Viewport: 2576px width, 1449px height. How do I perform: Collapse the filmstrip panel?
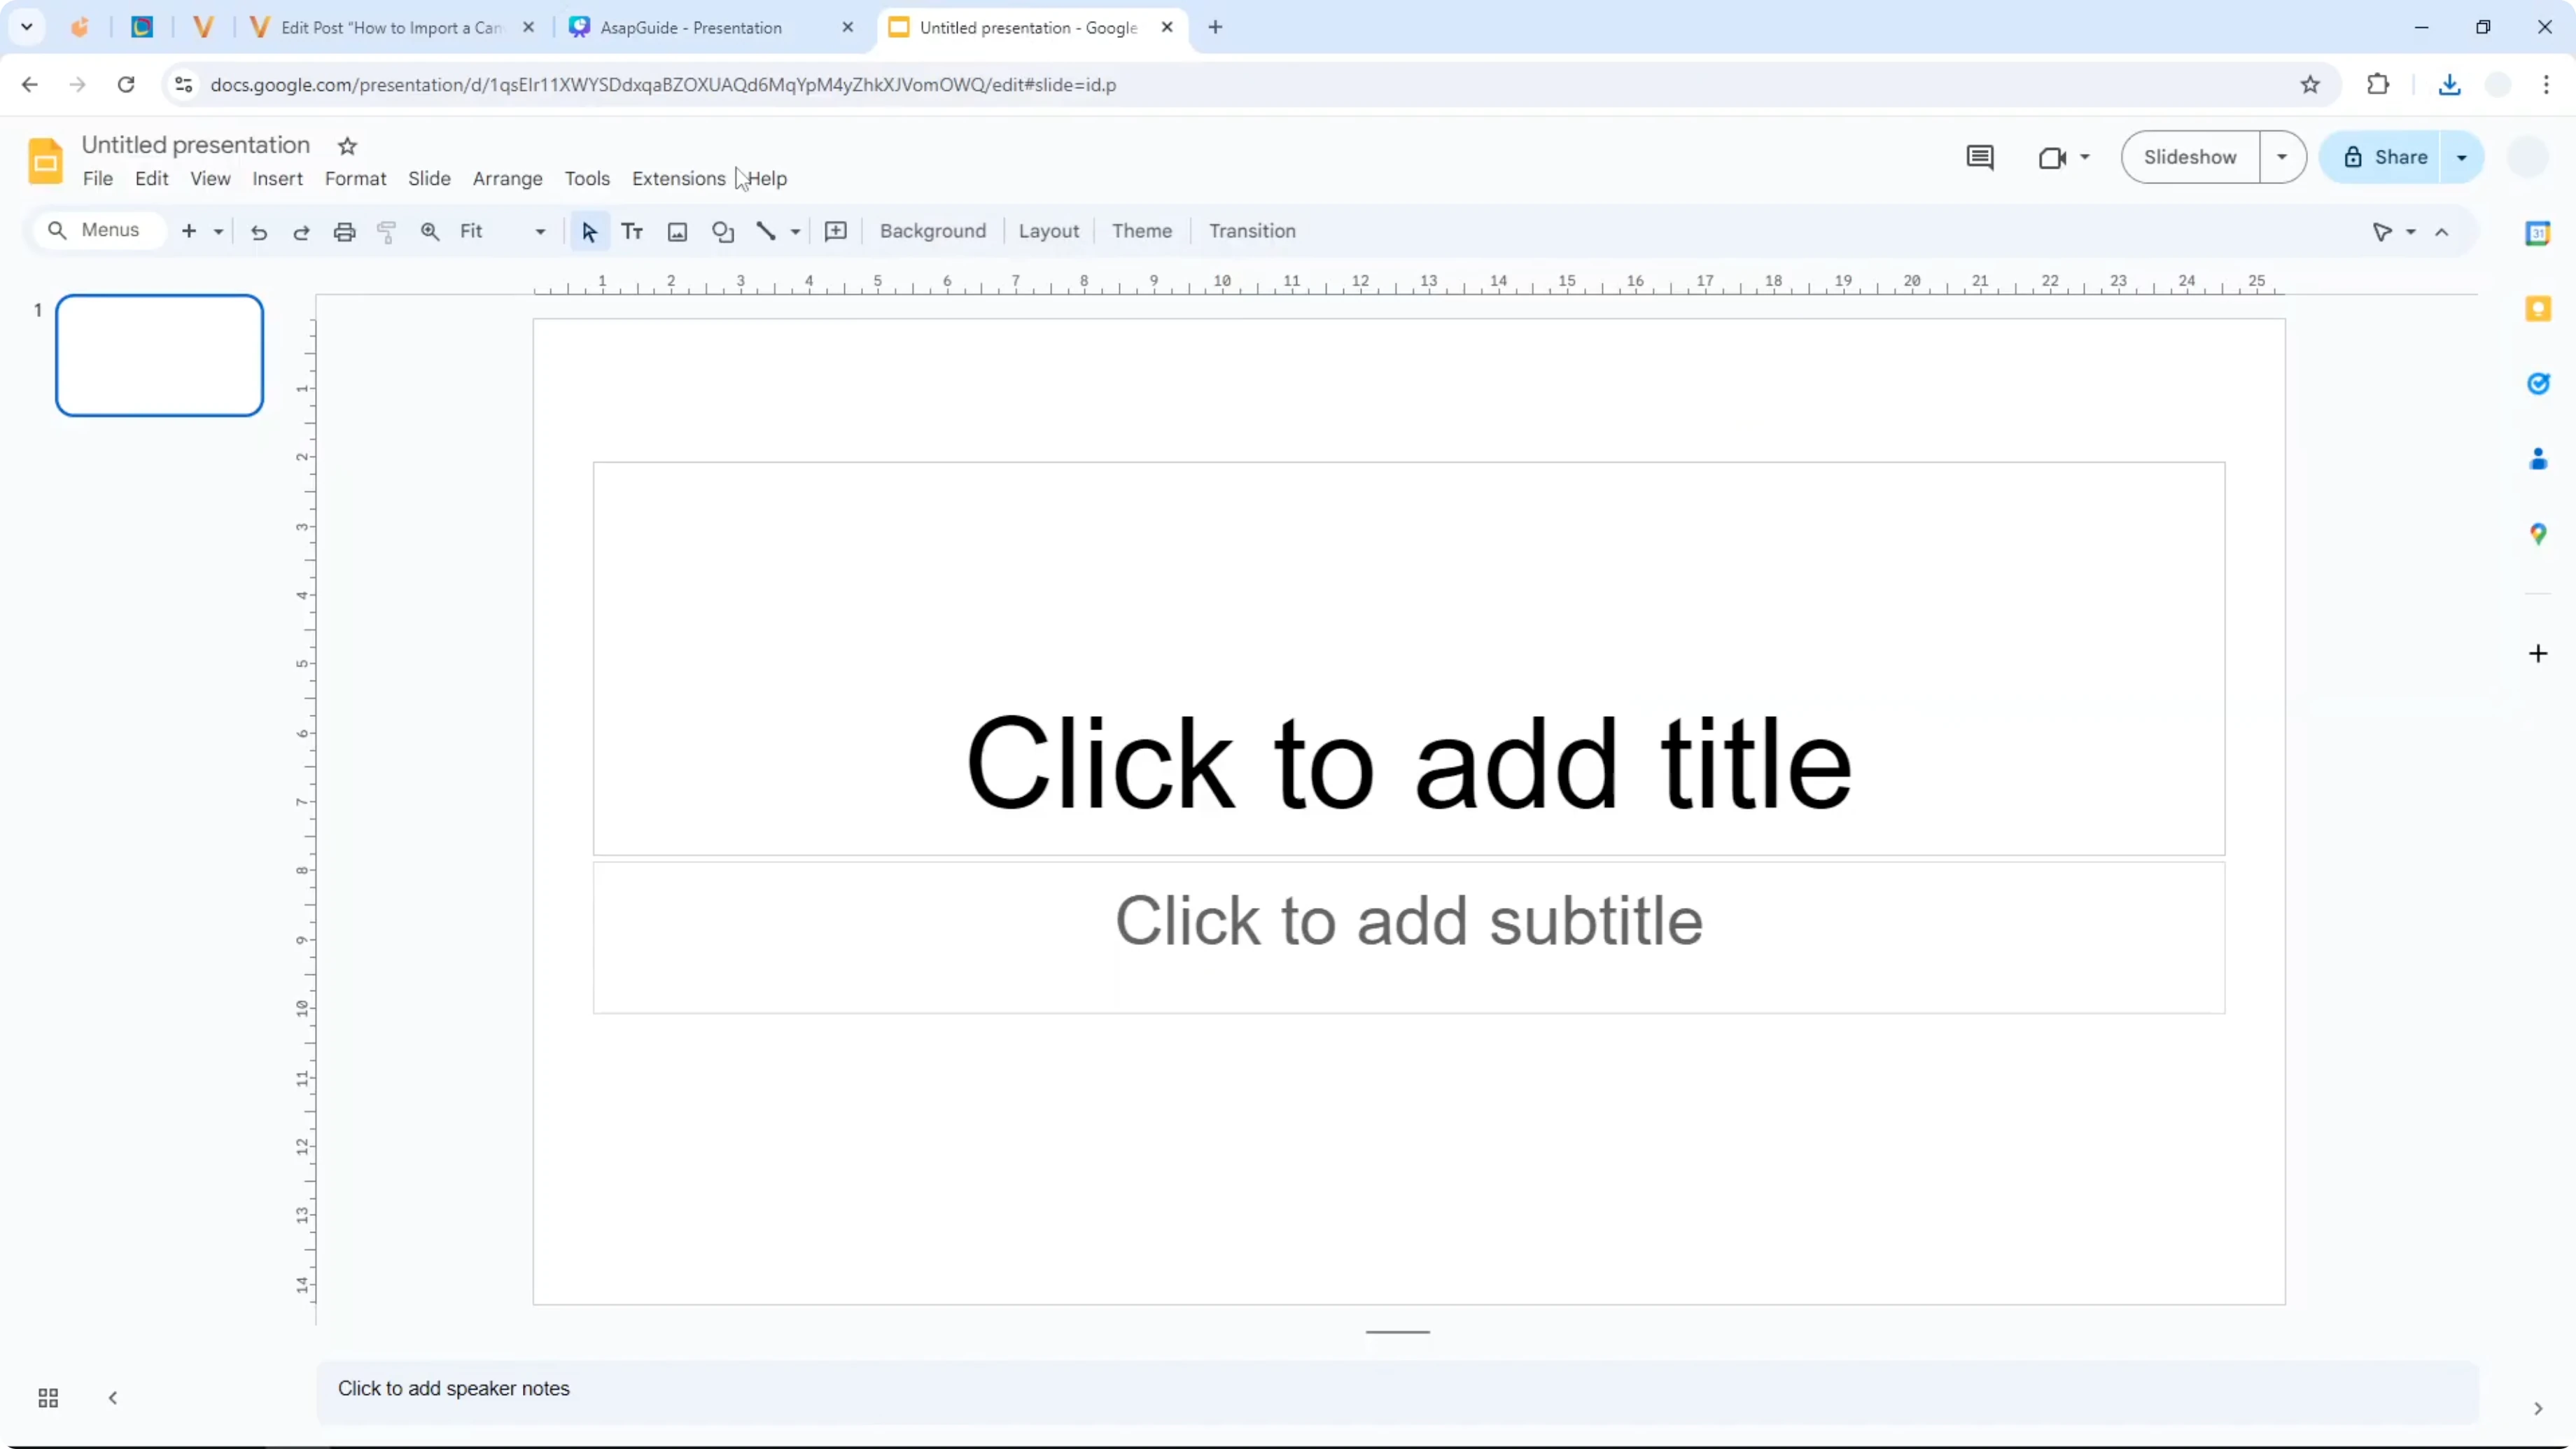coord(113,1398)
